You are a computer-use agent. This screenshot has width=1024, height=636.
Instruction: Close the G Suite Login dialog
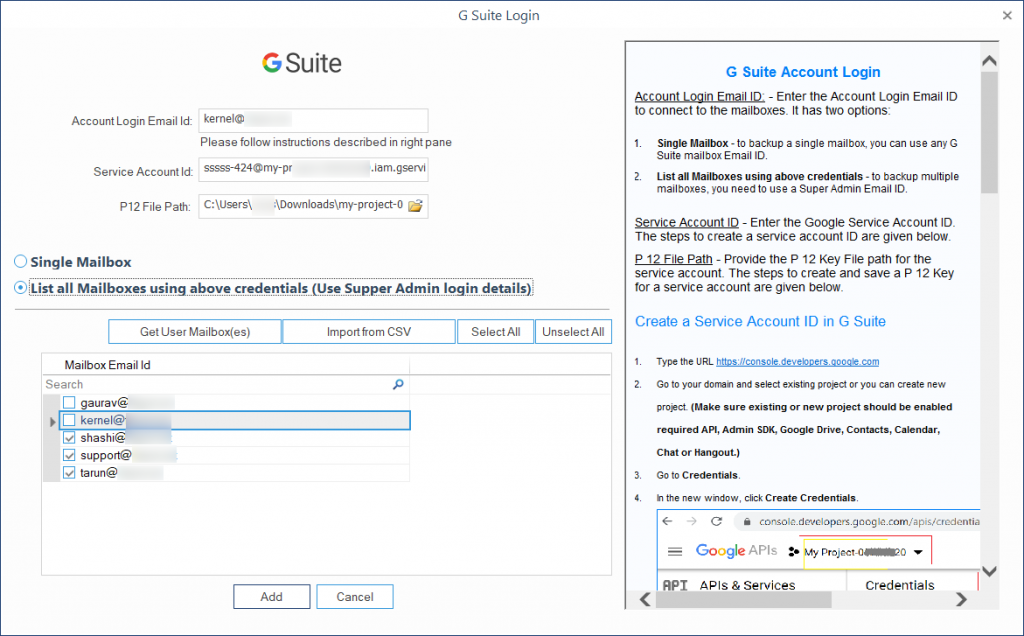click(x=1006, y=15)
